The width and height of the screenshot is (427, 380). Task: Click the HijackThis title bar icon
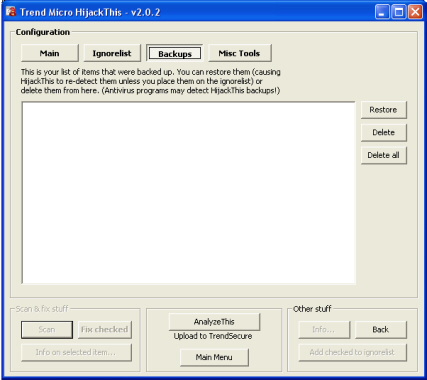click(11, 12)
